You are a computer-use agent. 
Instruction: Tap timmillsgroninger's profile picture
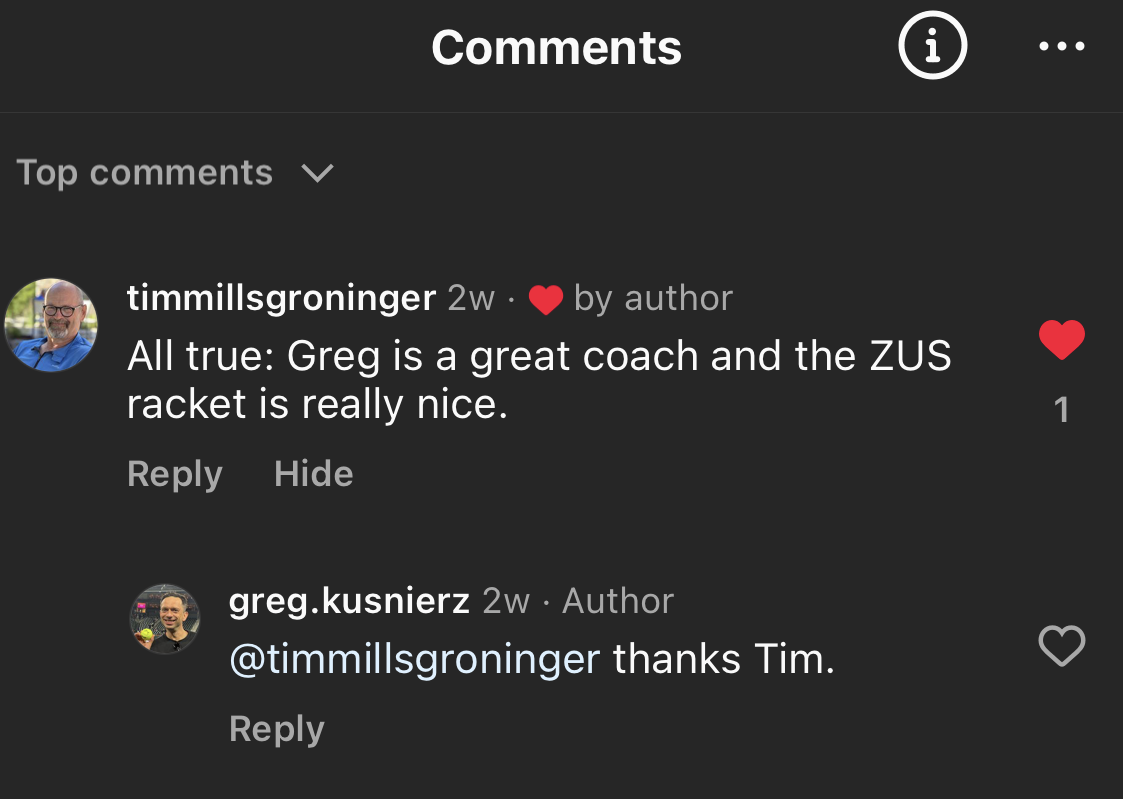pos(51,325)
